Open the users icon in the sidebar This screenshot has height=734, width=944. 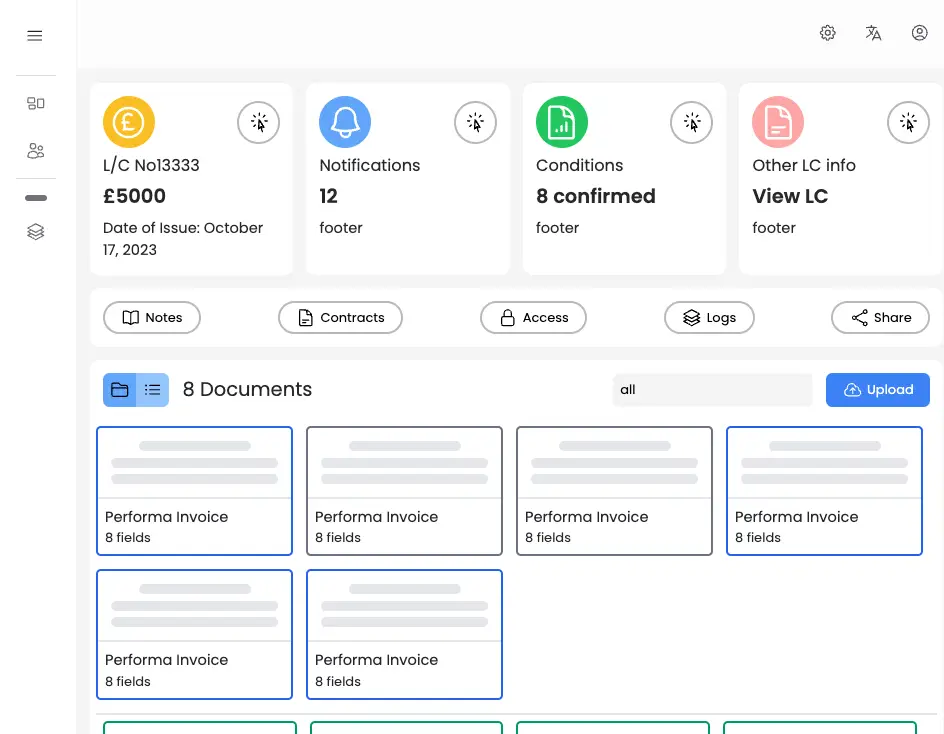[36, 151]
